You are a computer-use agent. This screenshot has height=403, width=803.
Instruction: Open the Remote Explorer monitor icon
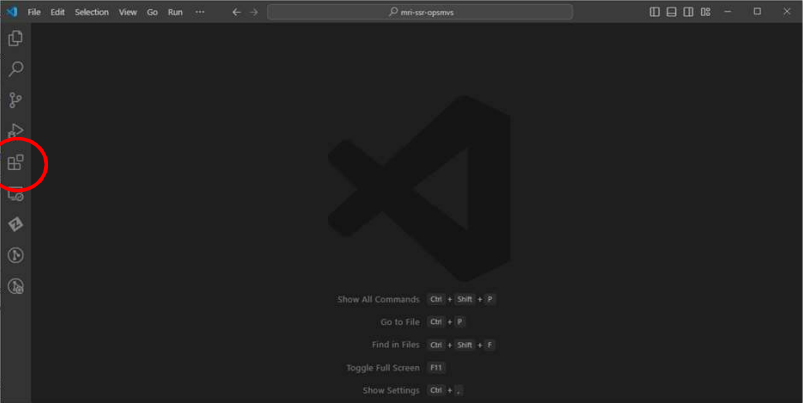[x=15, y=194]
